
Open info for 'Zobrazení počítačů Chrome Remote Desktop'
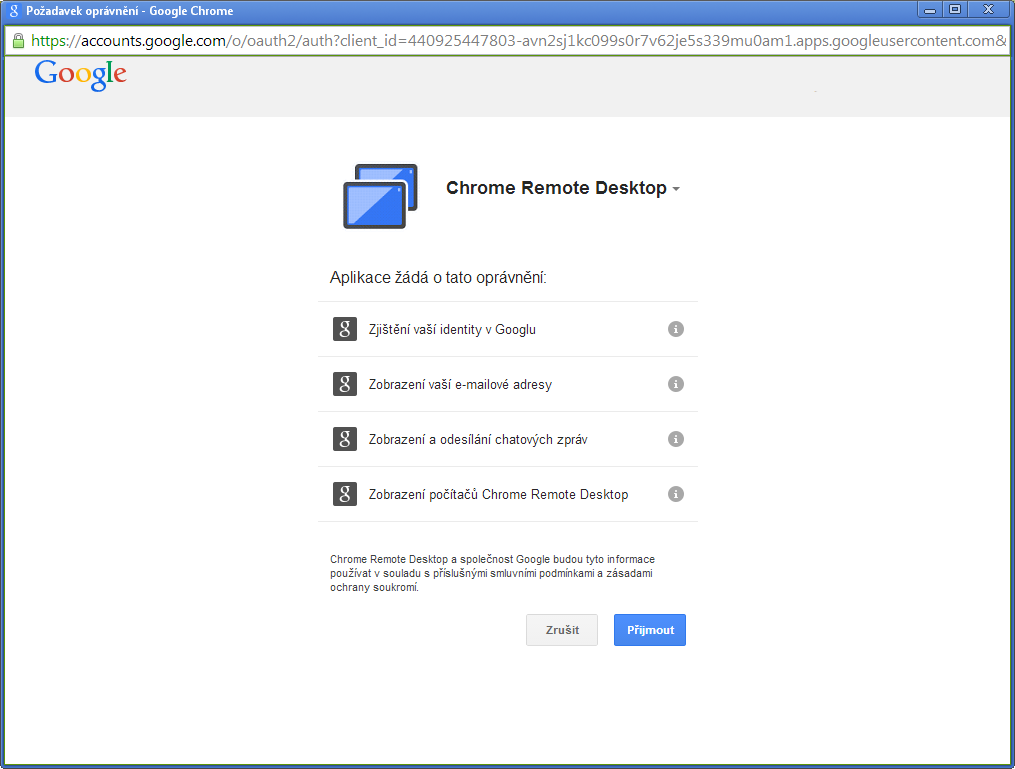[x=676, y=494]
